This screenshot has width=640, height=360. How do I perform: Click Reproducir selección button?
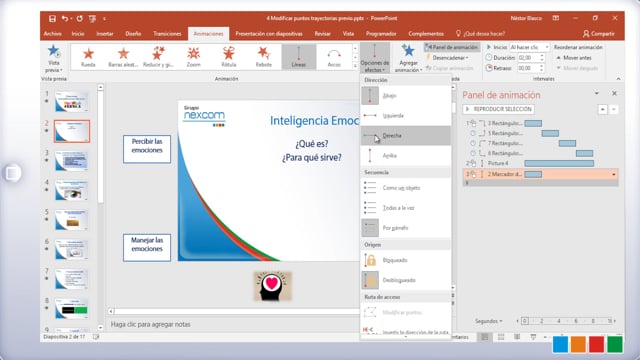click(498, 109)
